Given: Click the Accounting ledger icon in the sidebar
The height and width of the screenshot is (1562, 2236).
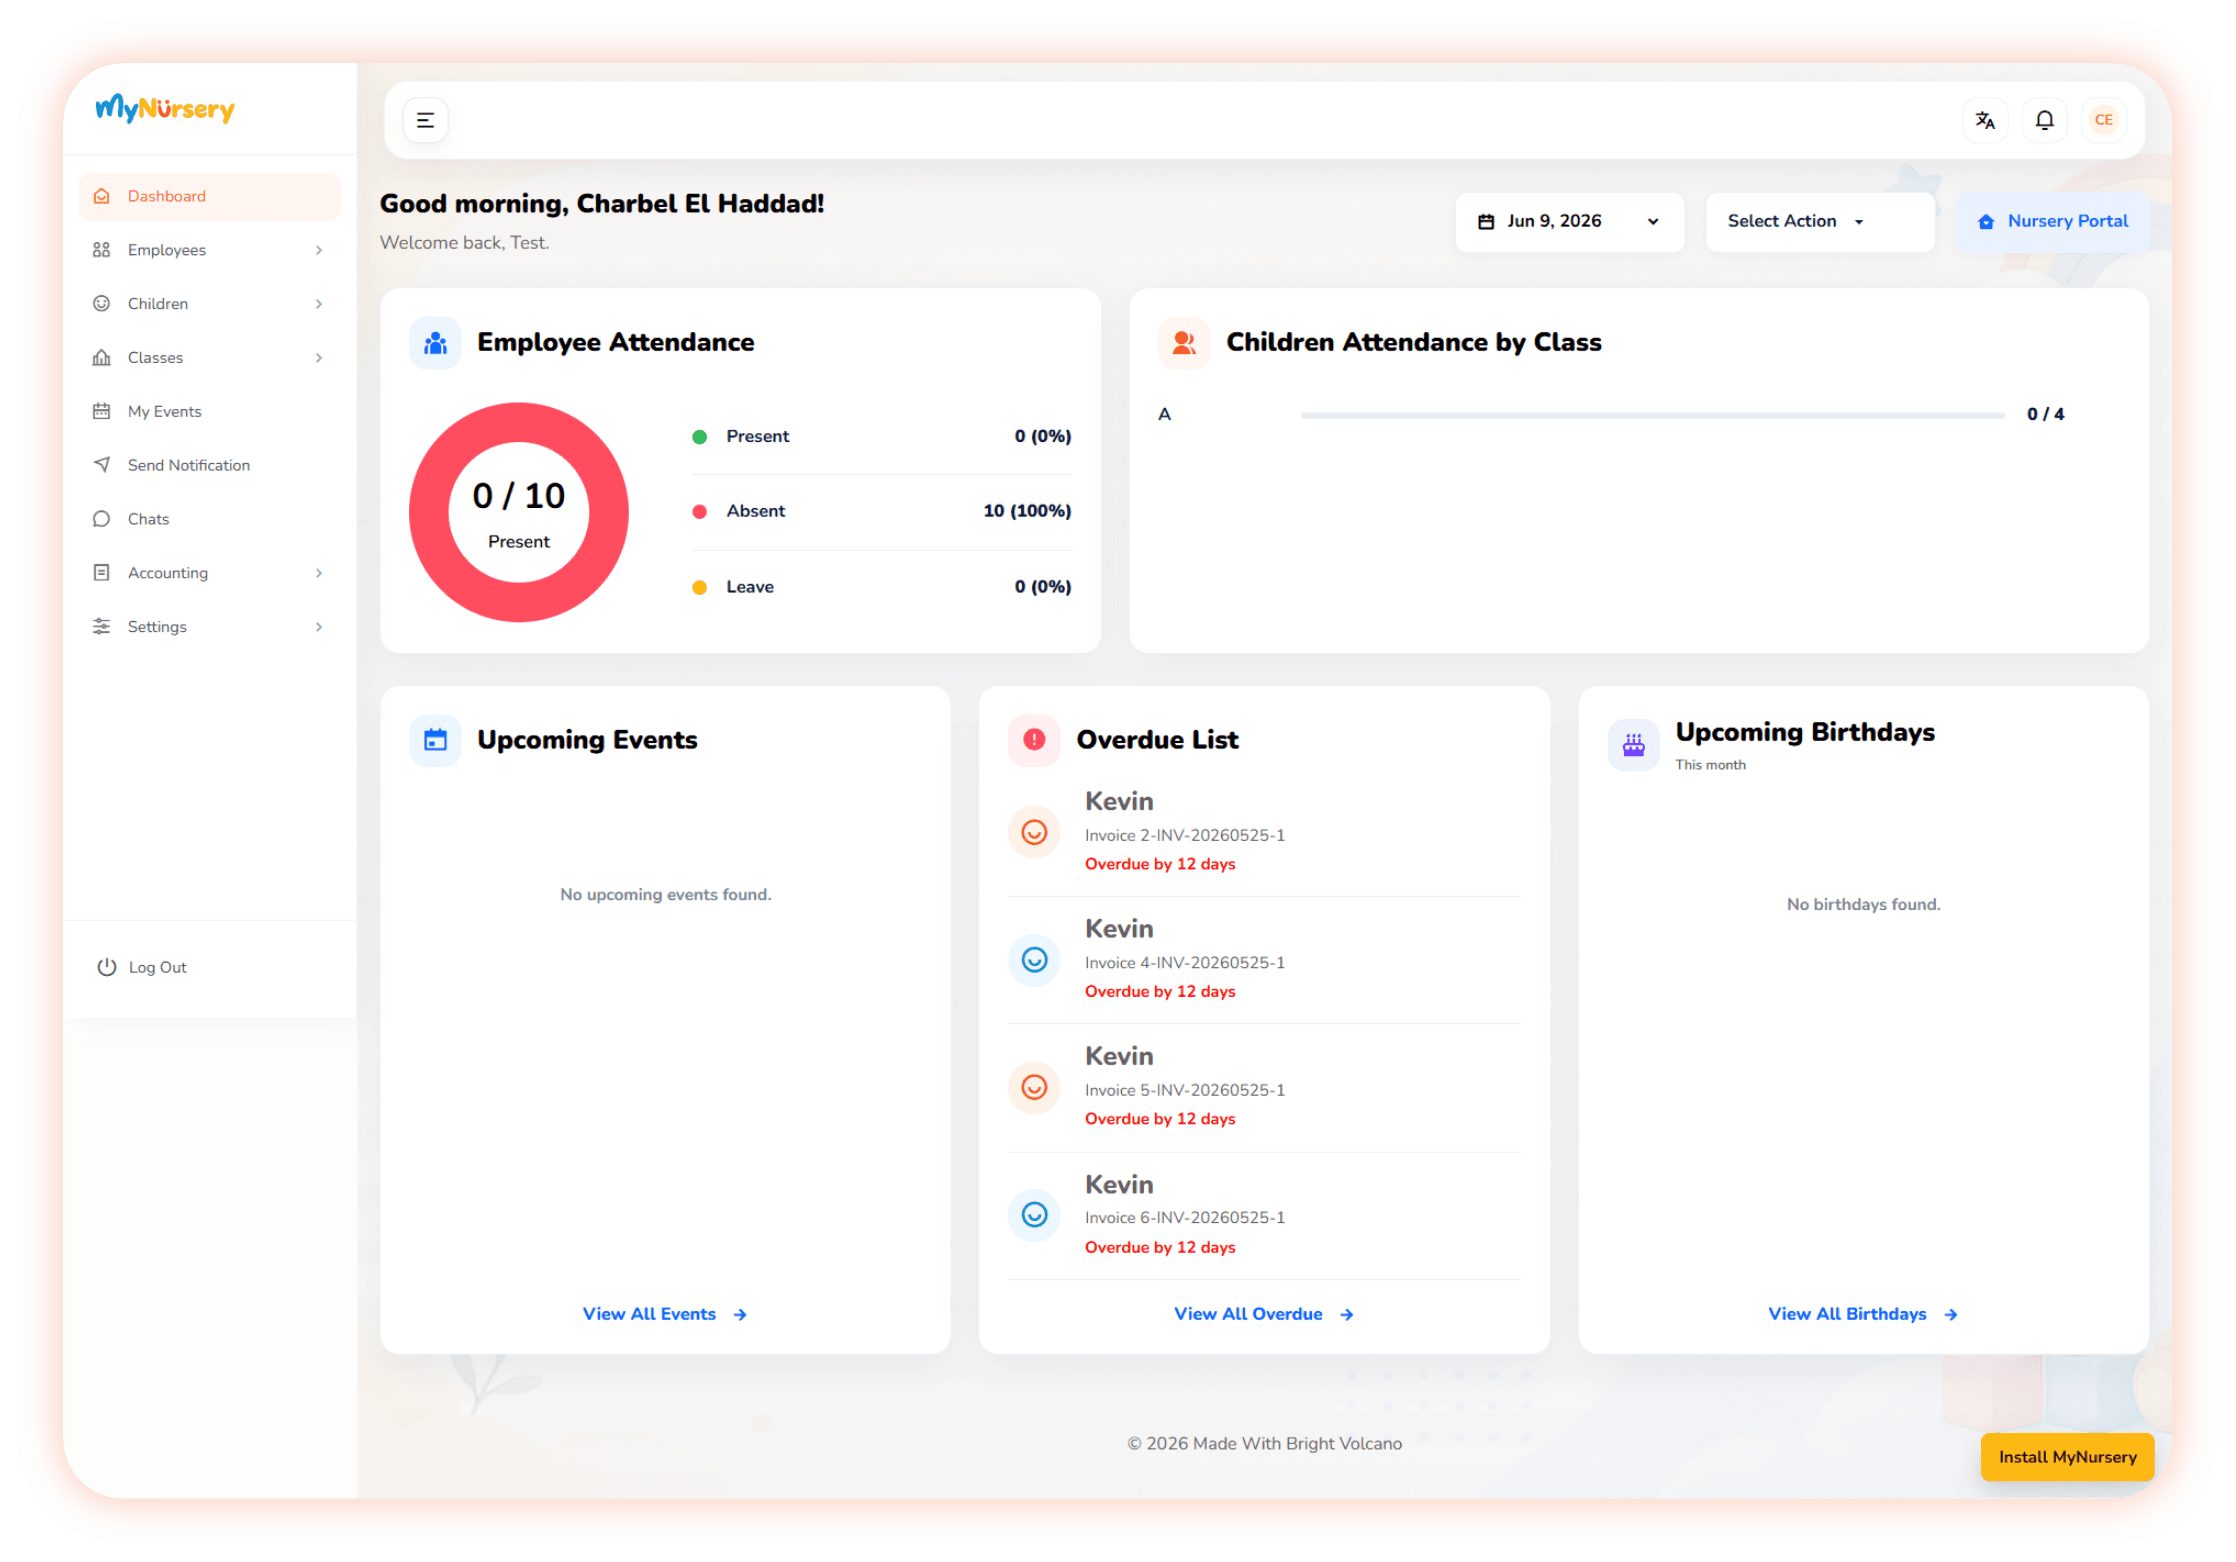Looking at the screenshot, I should pyautogui.click(x=101, y=573).
